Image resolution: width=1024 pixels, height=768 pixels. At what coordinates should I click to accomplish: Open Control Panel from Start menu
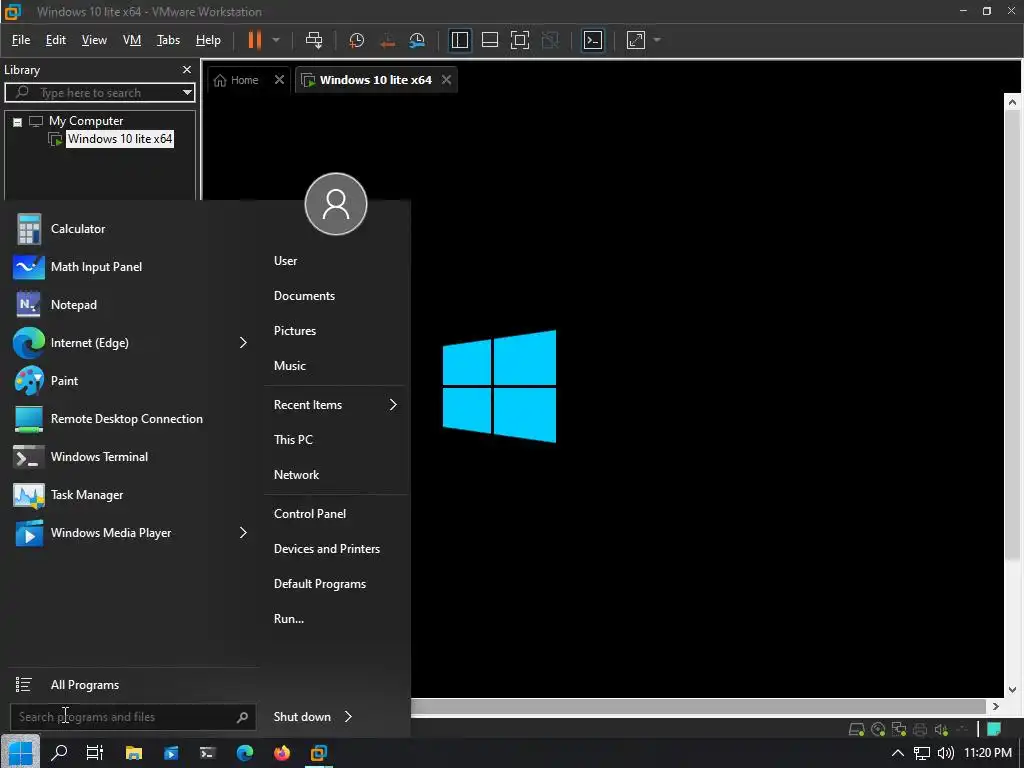coord(310,514)
